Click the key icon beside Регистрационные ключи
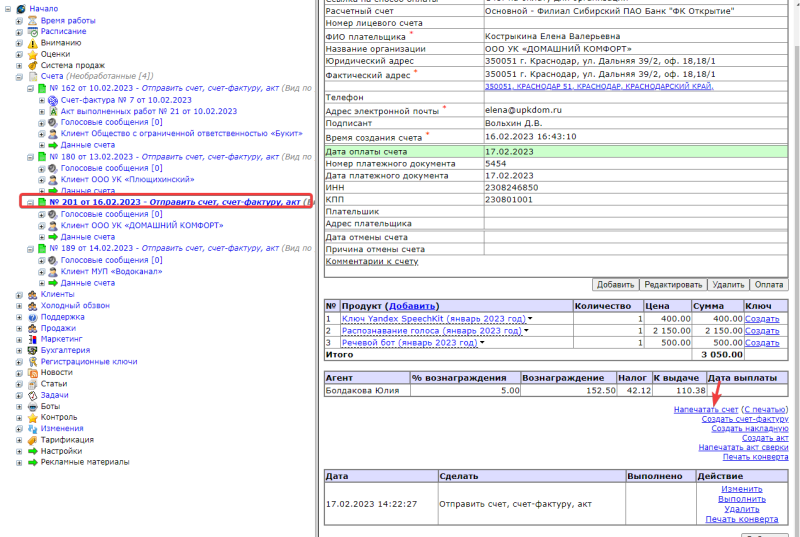Image resolution: width=800 pixels, height=537 pixels. [32, 362]
